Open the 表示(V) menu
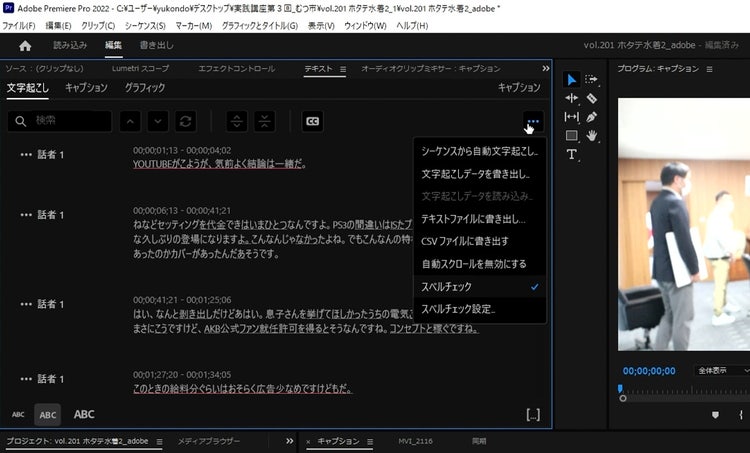 click(x=321, y=25)
